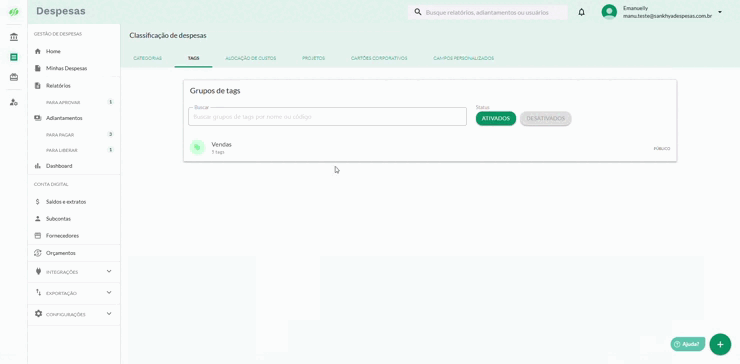Viewport: 740px width, 364px height.
Task: Click the Configurações gear icon
Action: tap(38, 313)
